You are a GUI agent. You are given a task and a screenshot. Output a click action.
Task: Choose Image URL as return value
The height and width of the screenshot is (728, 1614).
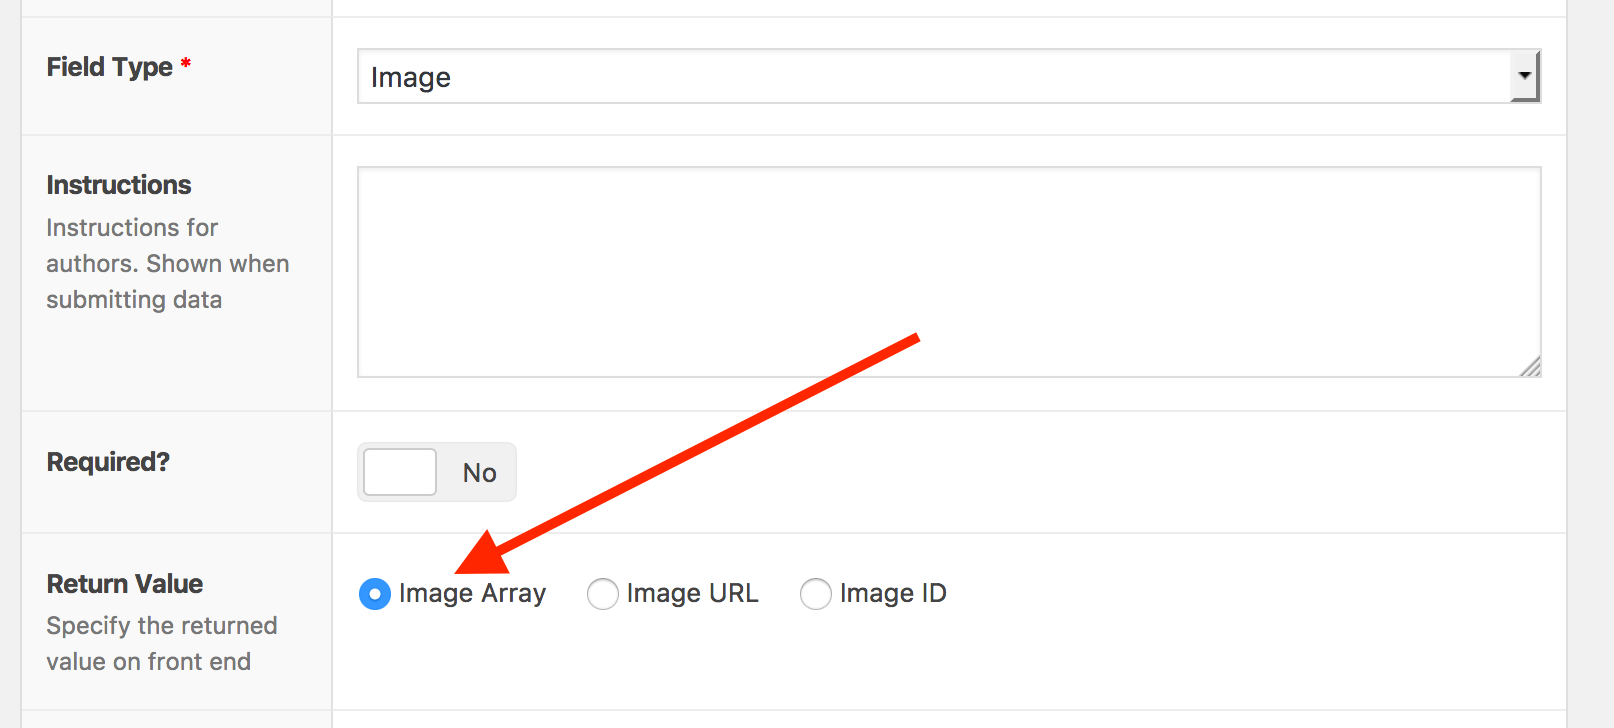pyautogui.click(x=603, y=593)
